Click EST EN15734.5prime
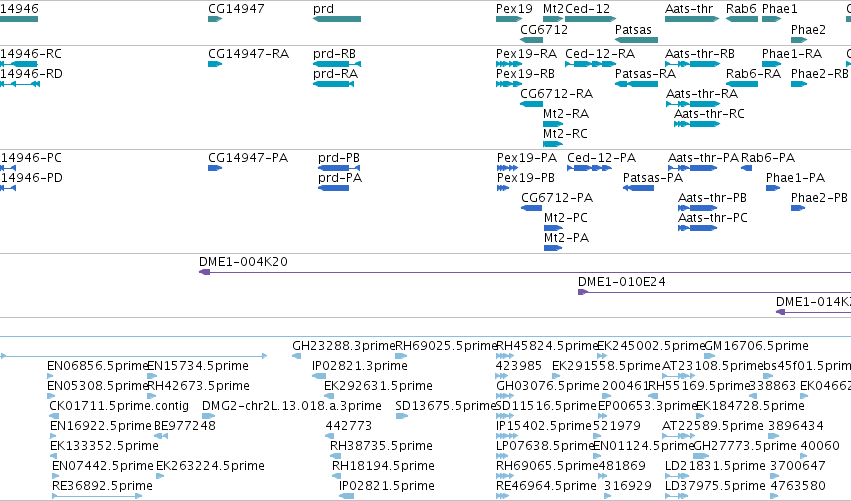Image resolution: width=851 pixels, height=501 pixels. click(152, 376)
